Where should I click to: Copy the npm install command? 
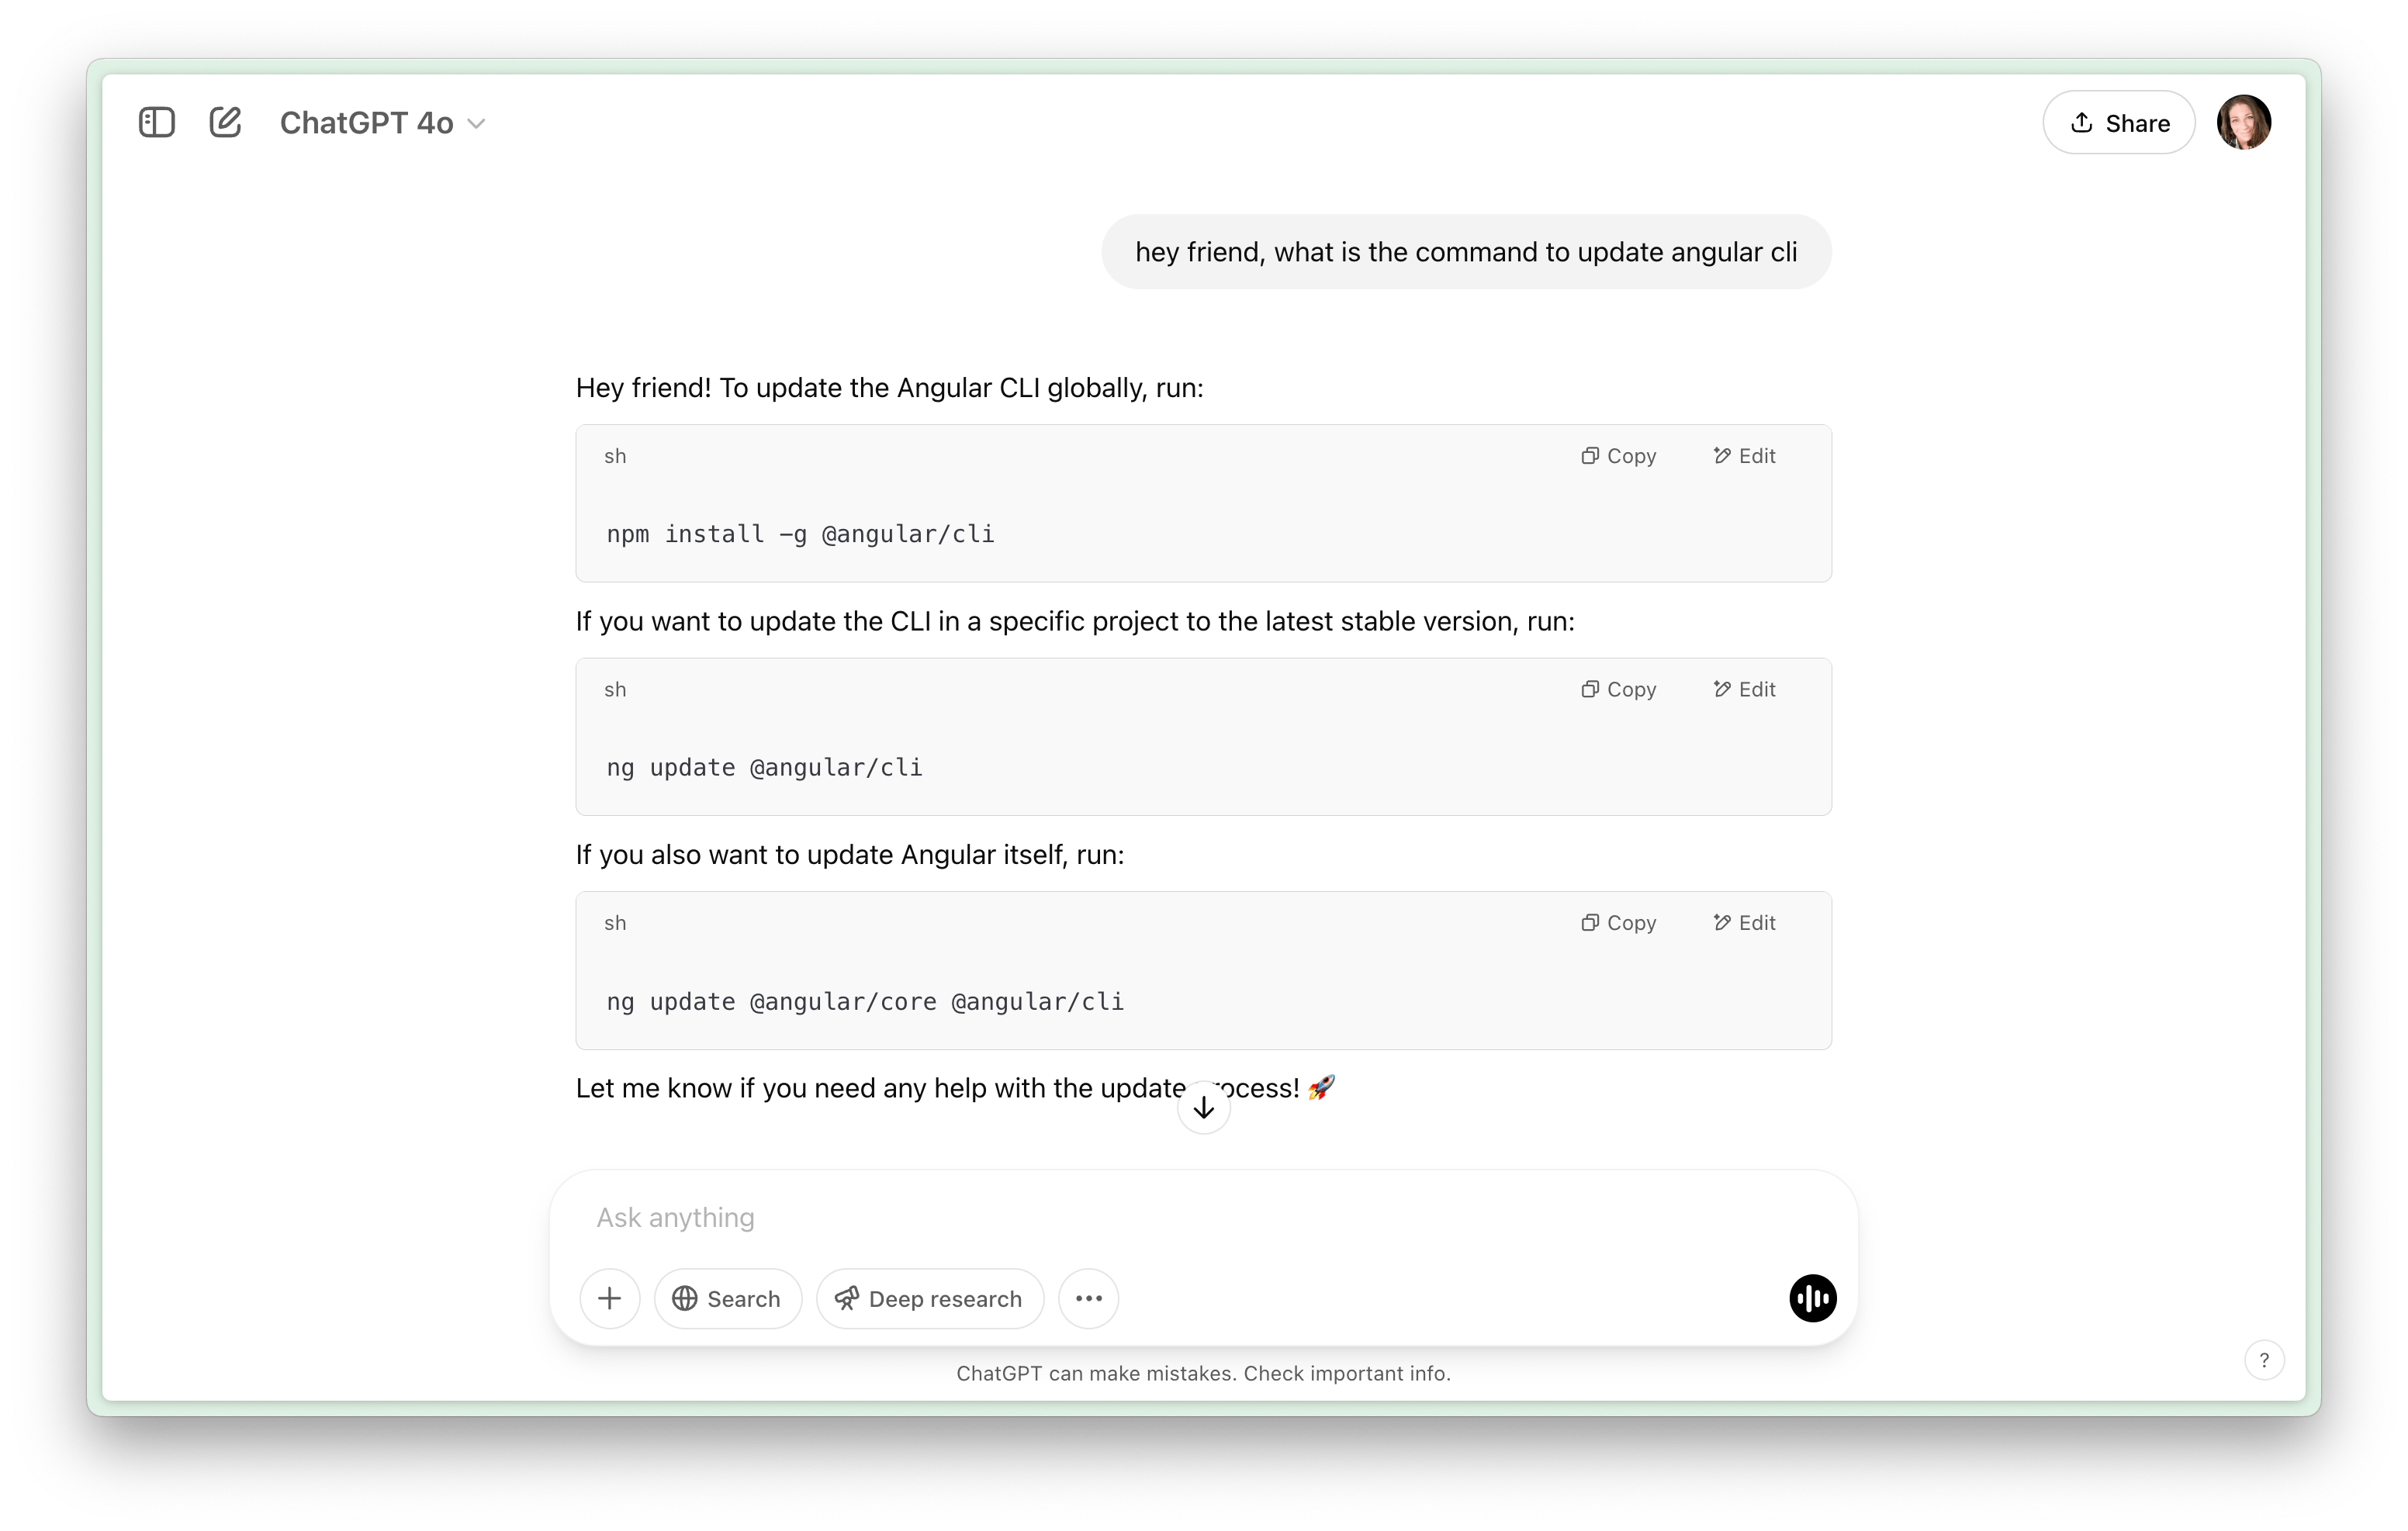point(1618,455)
